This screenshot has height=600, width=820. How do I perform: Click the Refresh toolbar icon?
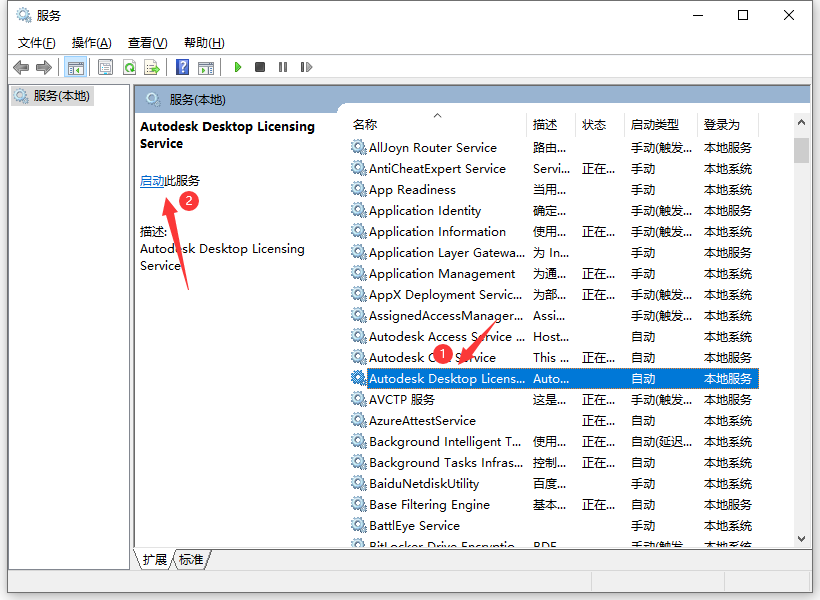click(x=129, y=67)
